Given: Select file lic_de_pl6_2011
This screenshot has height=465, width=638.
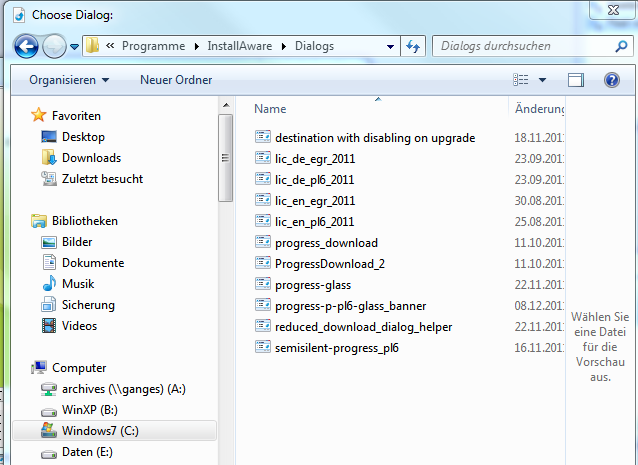Looking at the screenshot, I should coord(315,180).
